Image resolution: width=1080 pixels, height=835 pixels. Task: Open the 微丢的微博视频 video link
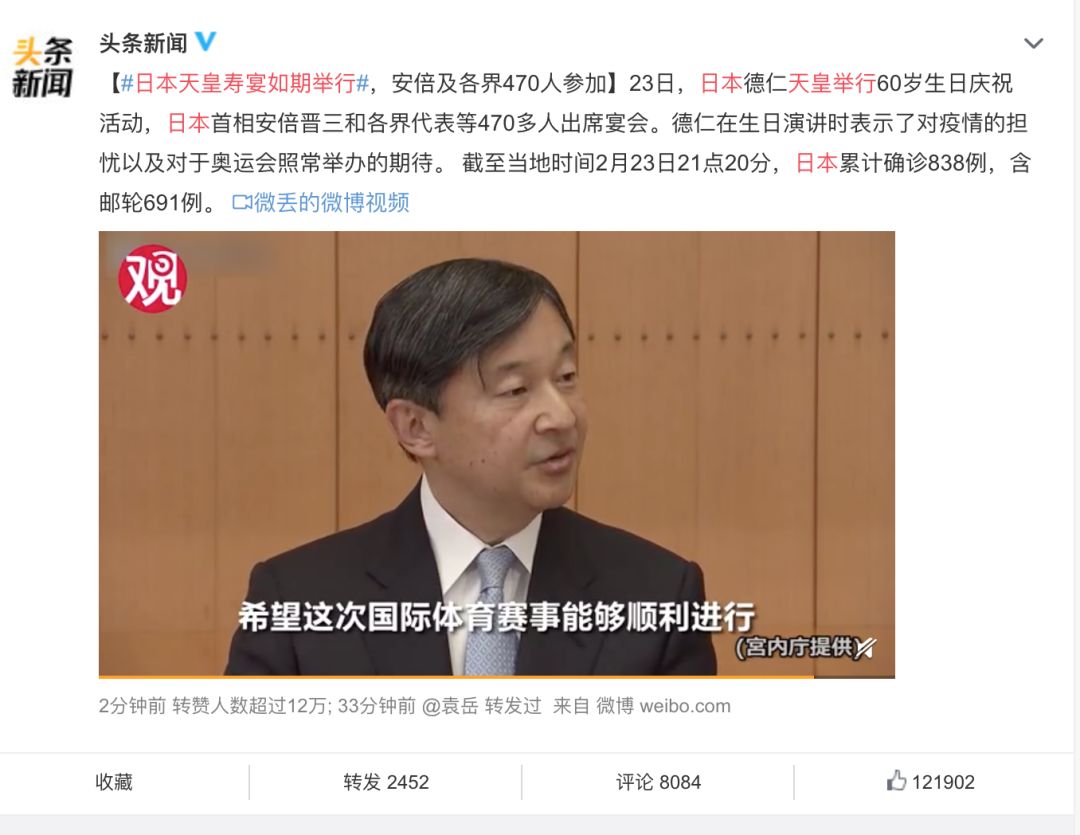pos(331,203)
